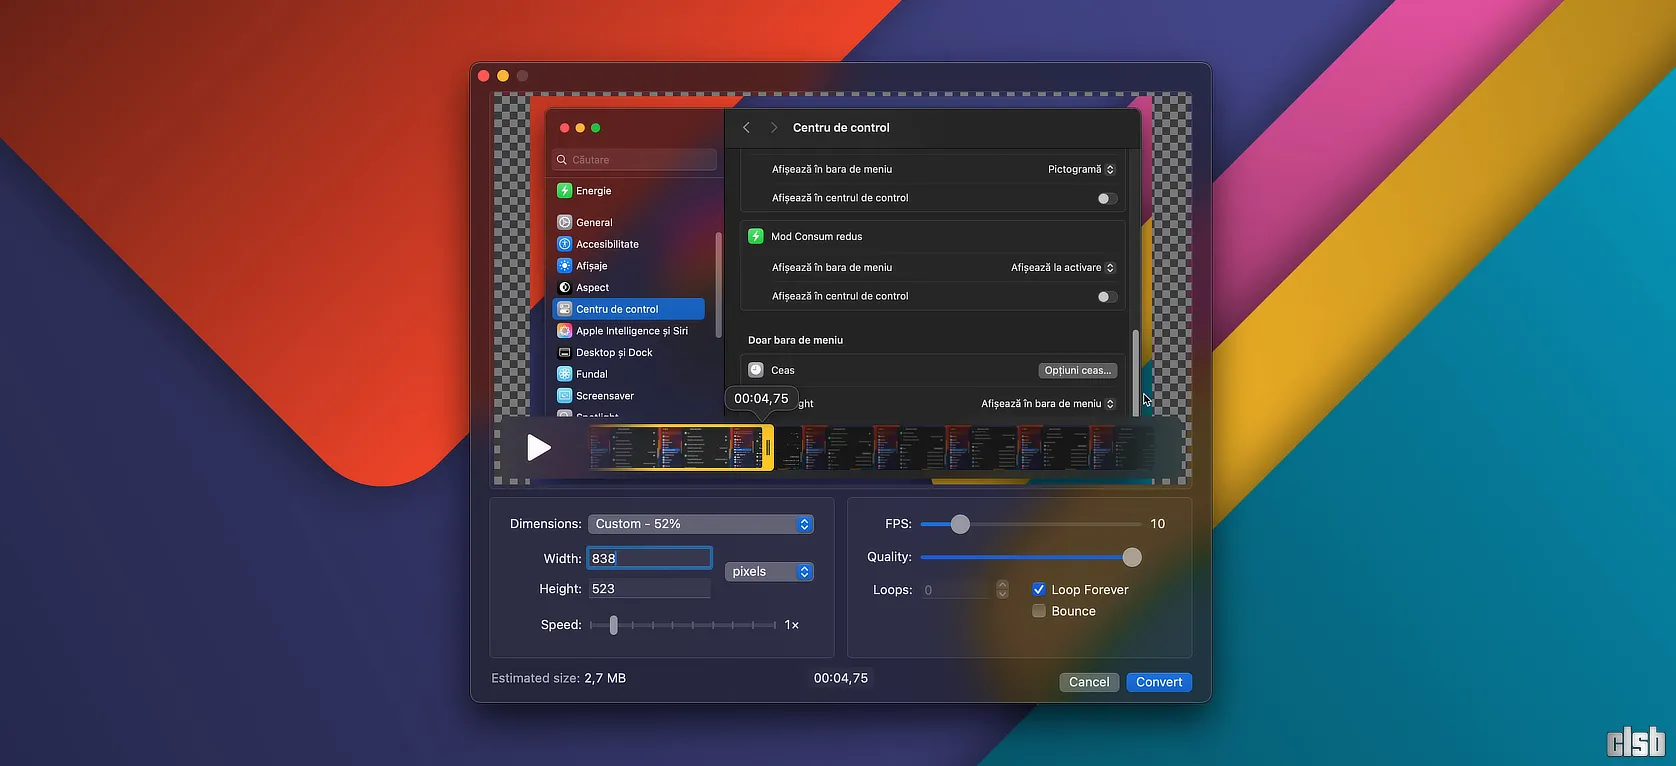This screenshot has height=766, width=1676.
Task: Click the Căutare search field in preview
Action: 635,160
